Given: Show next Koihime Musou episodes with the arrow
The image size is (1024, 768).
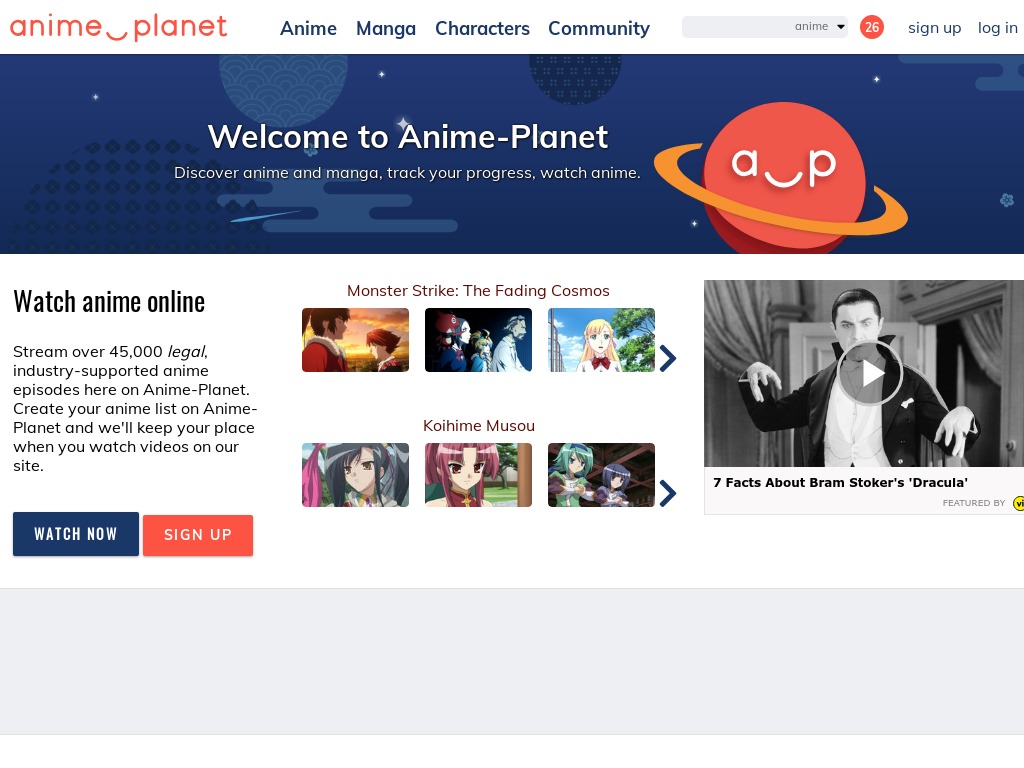Looking at the screenshot, I should (x=667, y=493).
